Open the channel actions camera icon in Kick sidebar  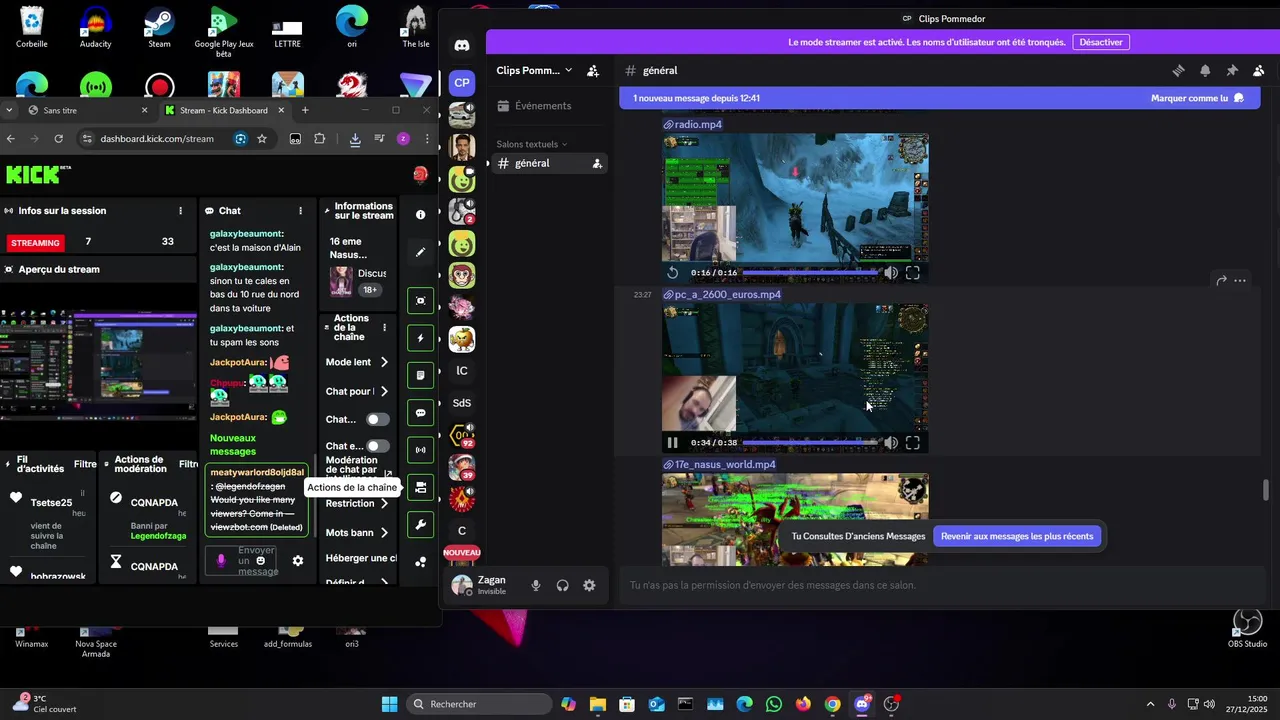point(420,487)
